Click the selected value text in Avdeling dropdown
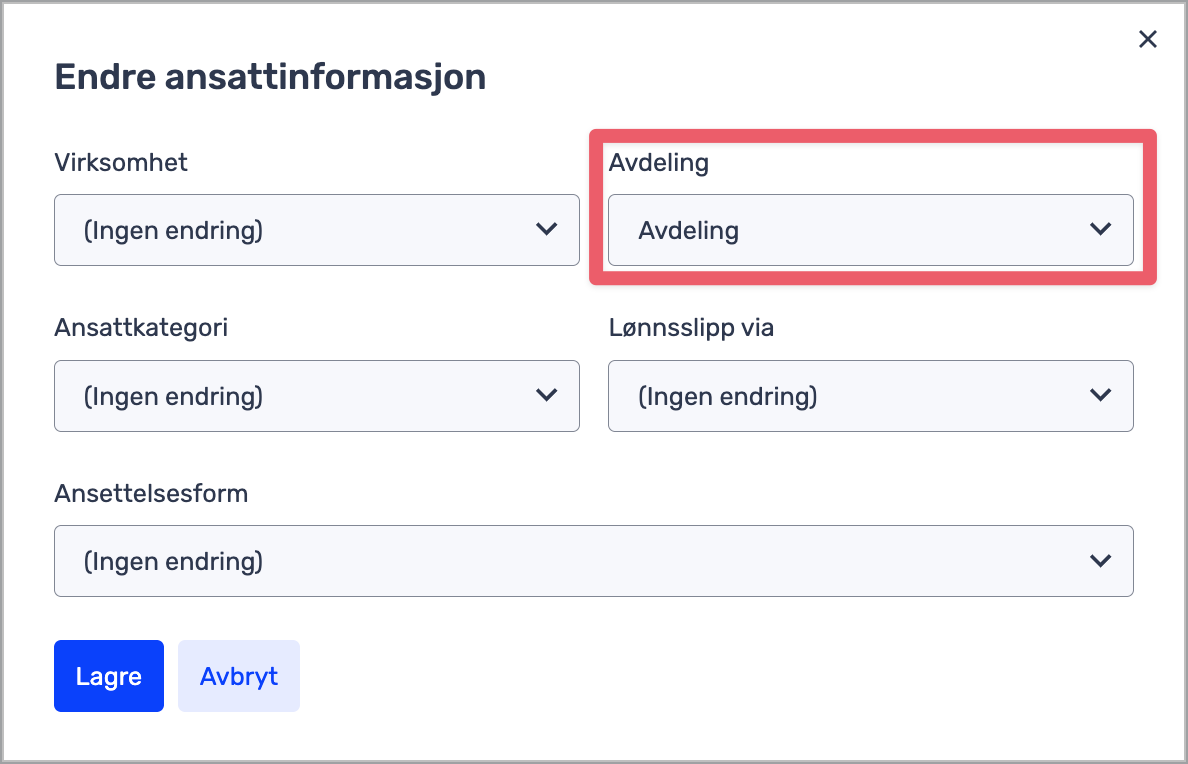This screenshot has height=764, width=1188. tap(689, 231)
